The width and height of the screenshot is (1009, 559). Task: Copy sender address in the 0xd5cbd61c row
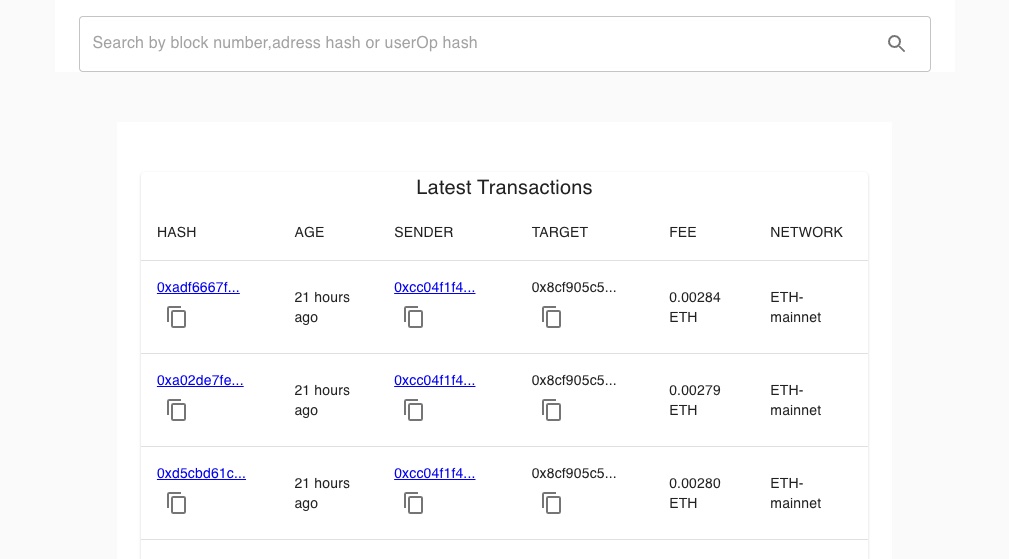(414, 504)
